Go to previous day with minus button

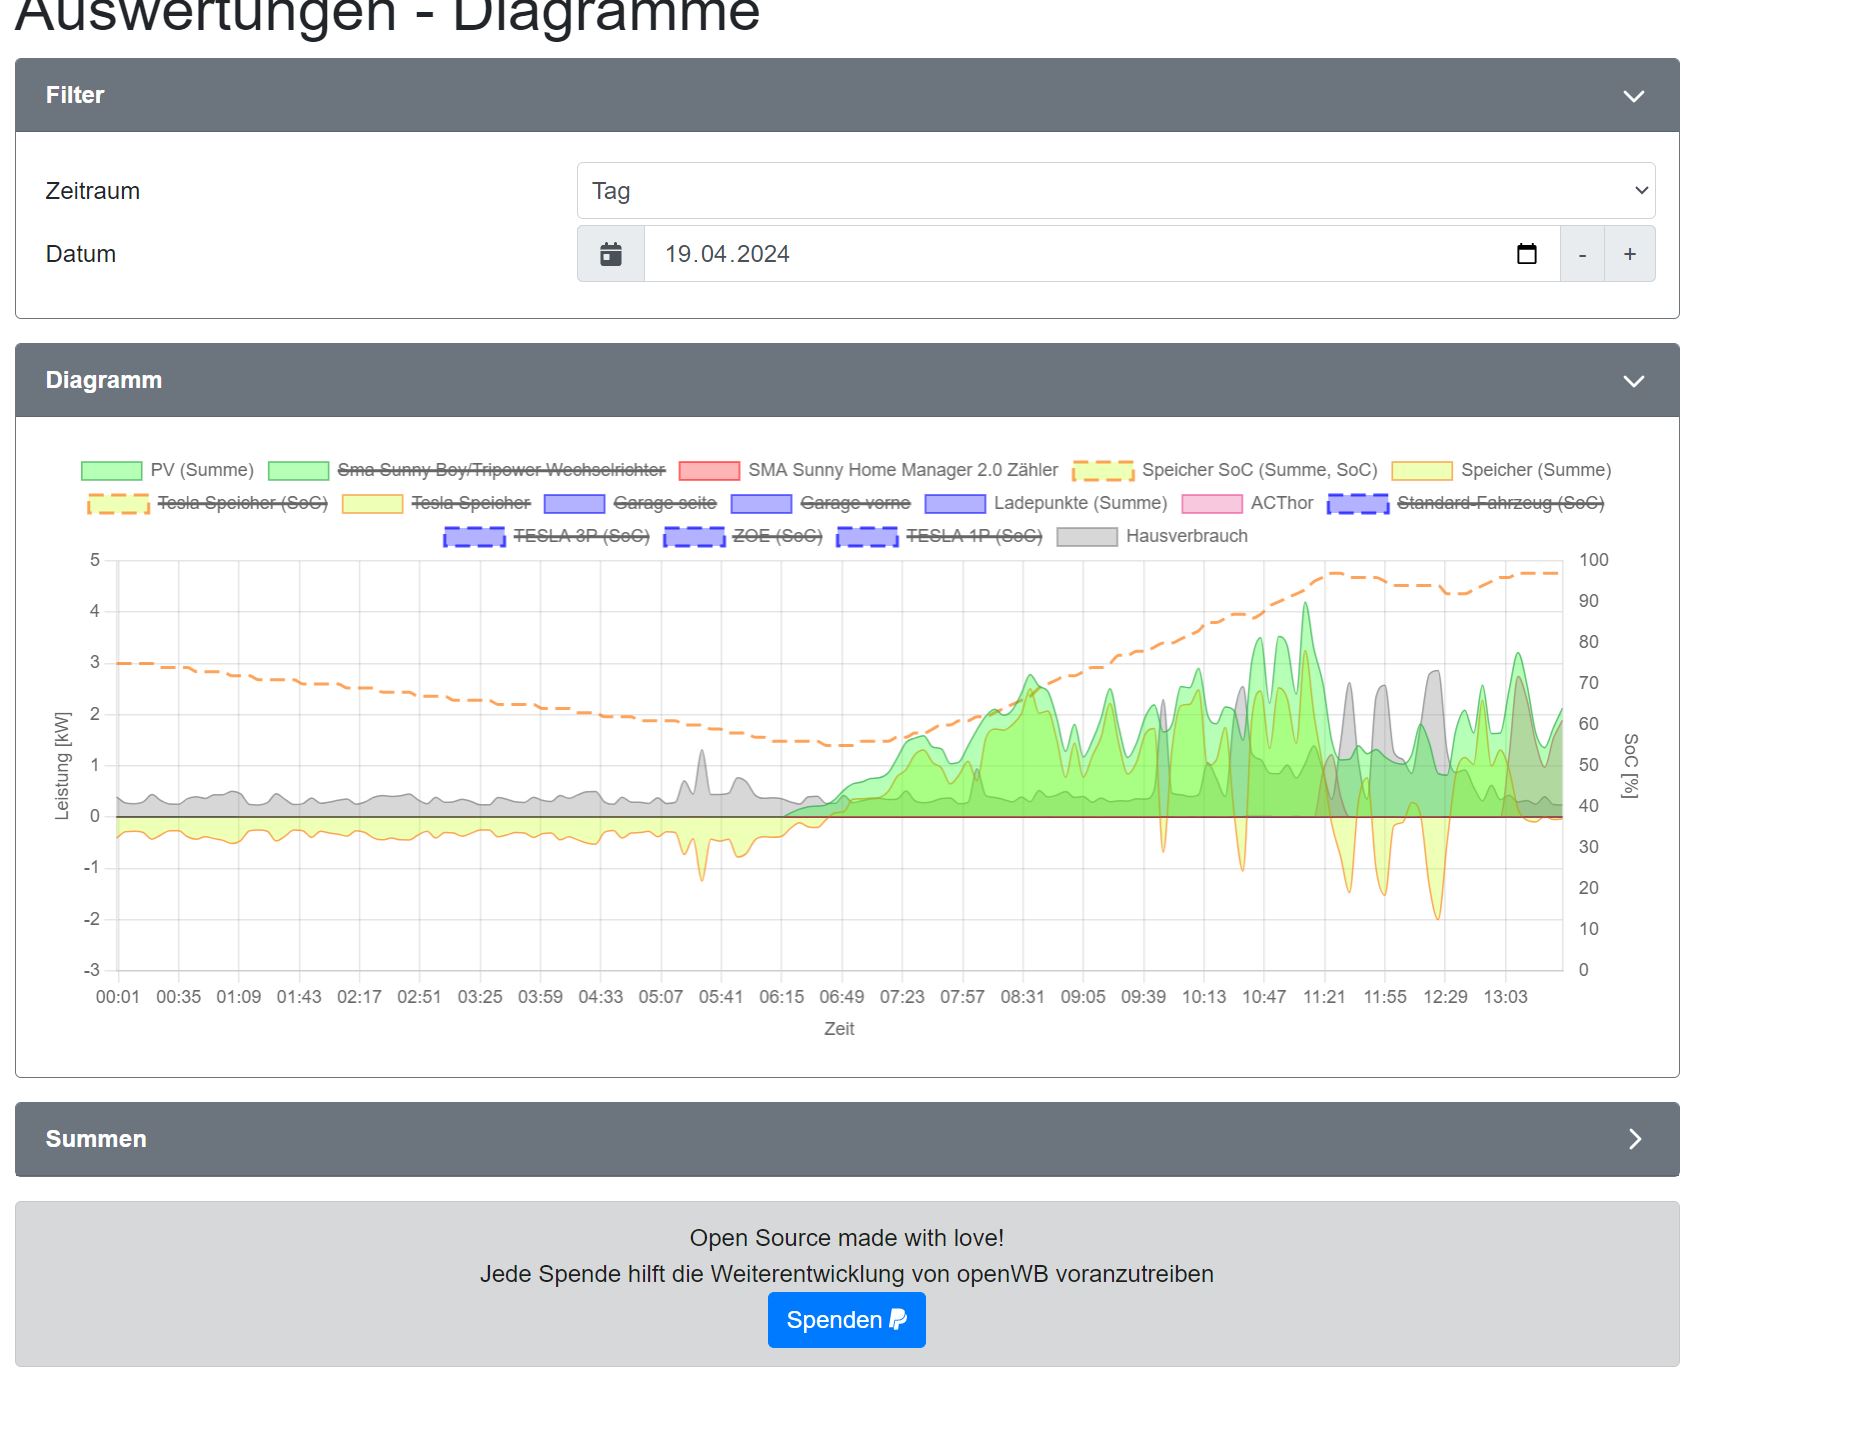pyautogui.click(x=1582, y=254)
